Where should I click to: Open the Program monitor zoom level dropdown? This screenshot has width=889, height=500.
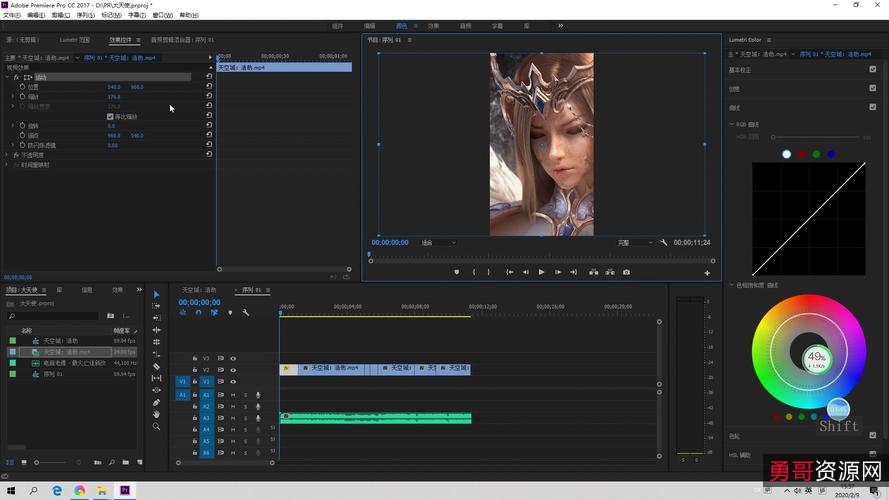point(438,242)
